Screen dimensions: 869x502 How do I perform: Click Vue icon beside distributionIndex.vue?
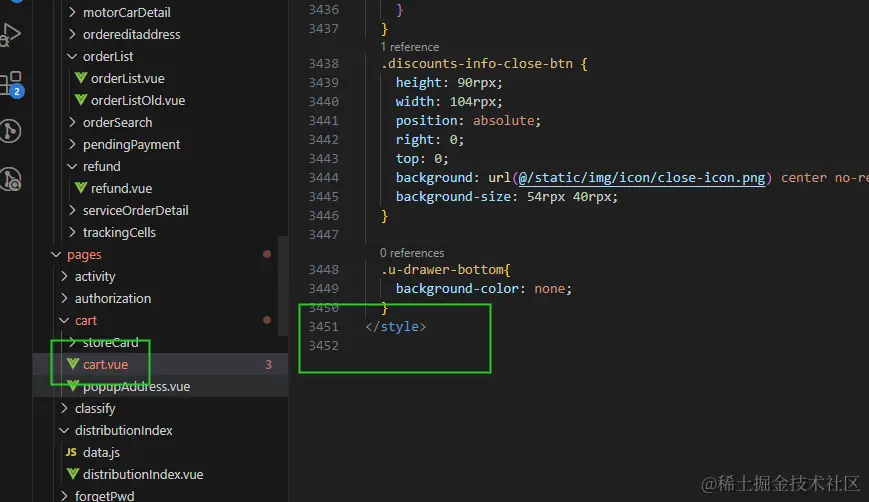click(73, 474)
